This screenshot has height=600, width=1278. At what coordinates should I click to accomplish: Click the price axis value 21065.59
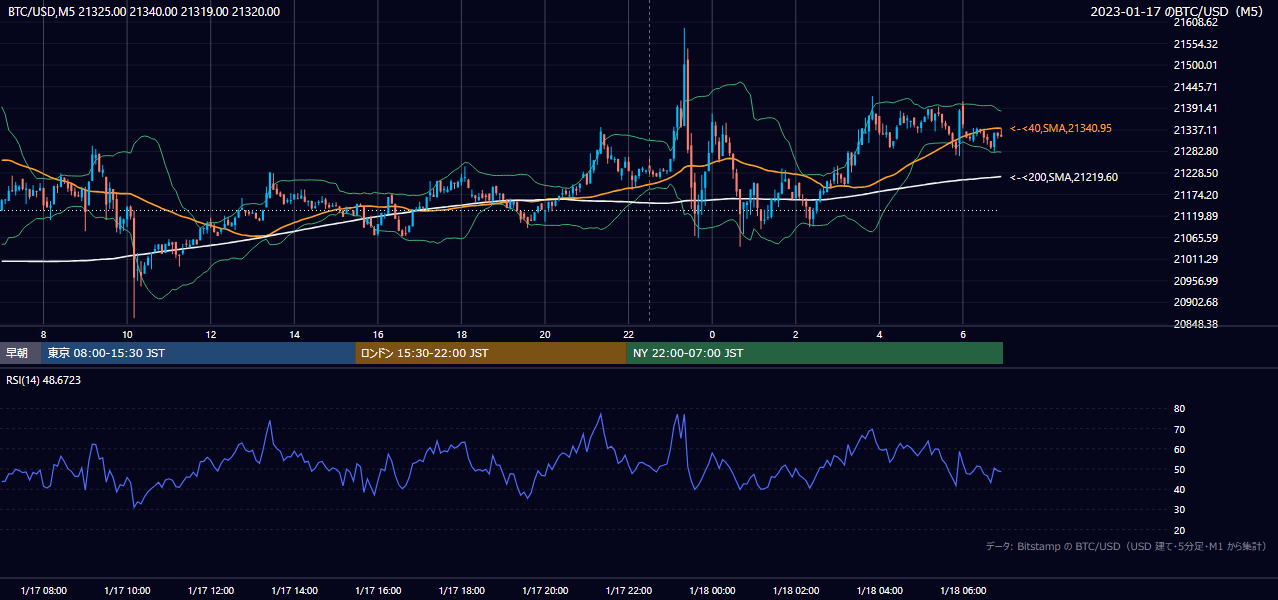pyautogui.click(x=1195, y=238)
